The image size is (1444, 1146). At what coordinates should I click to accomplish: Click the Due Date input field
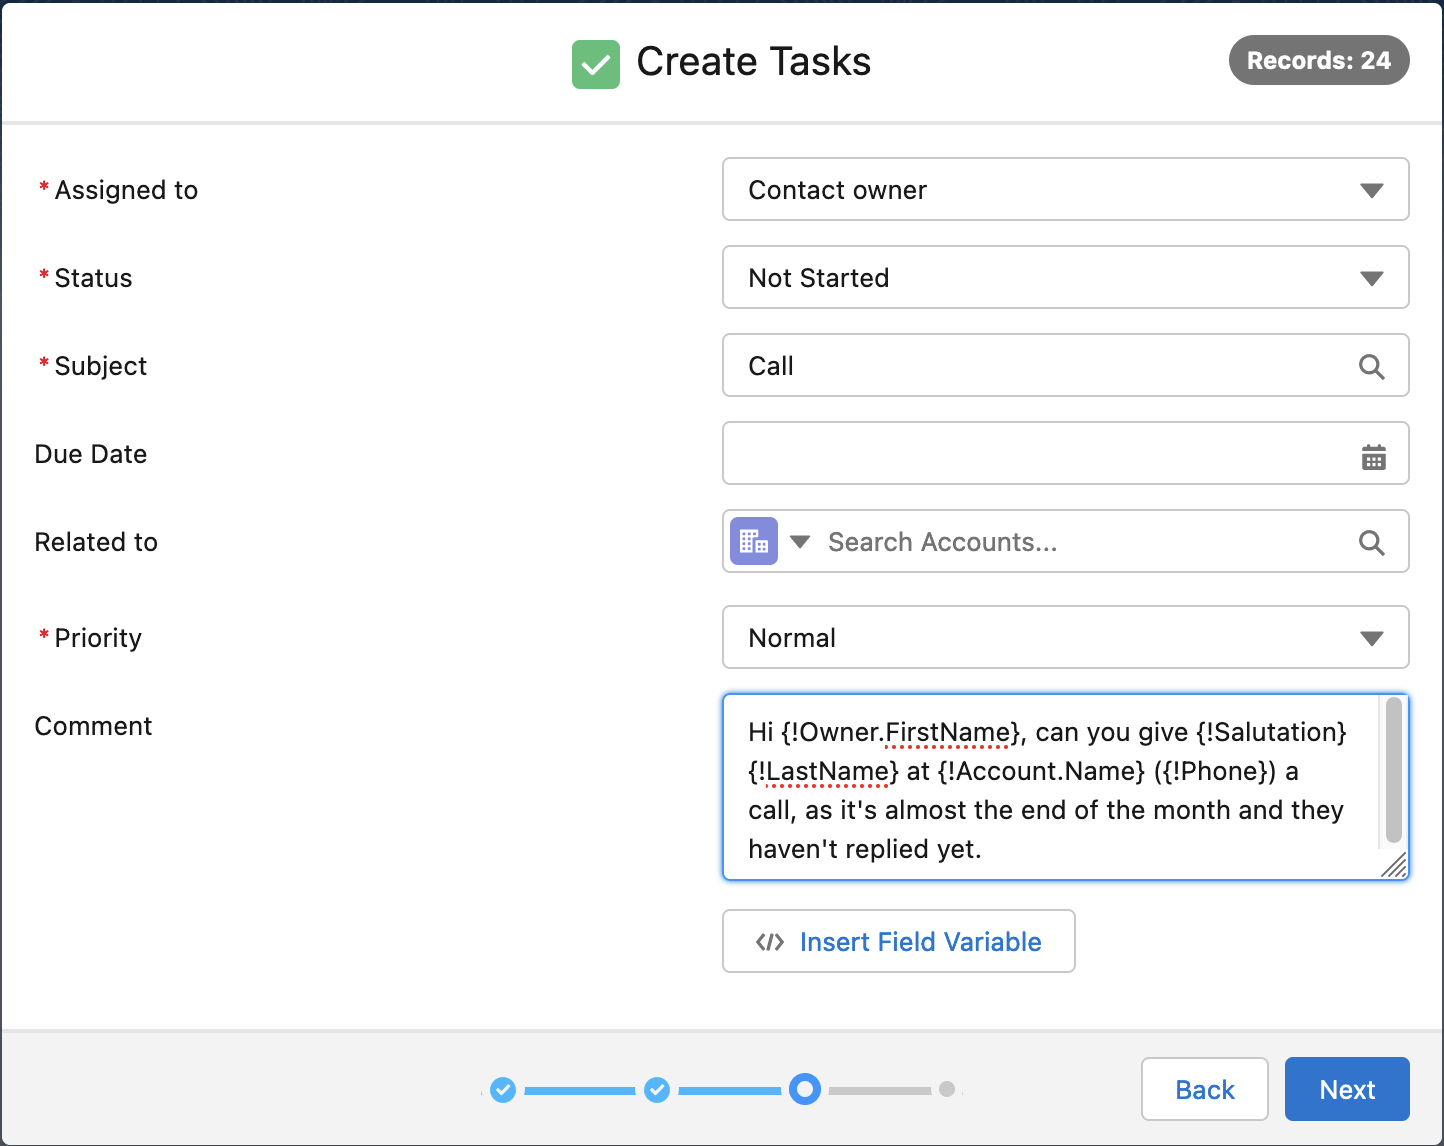1065,453
